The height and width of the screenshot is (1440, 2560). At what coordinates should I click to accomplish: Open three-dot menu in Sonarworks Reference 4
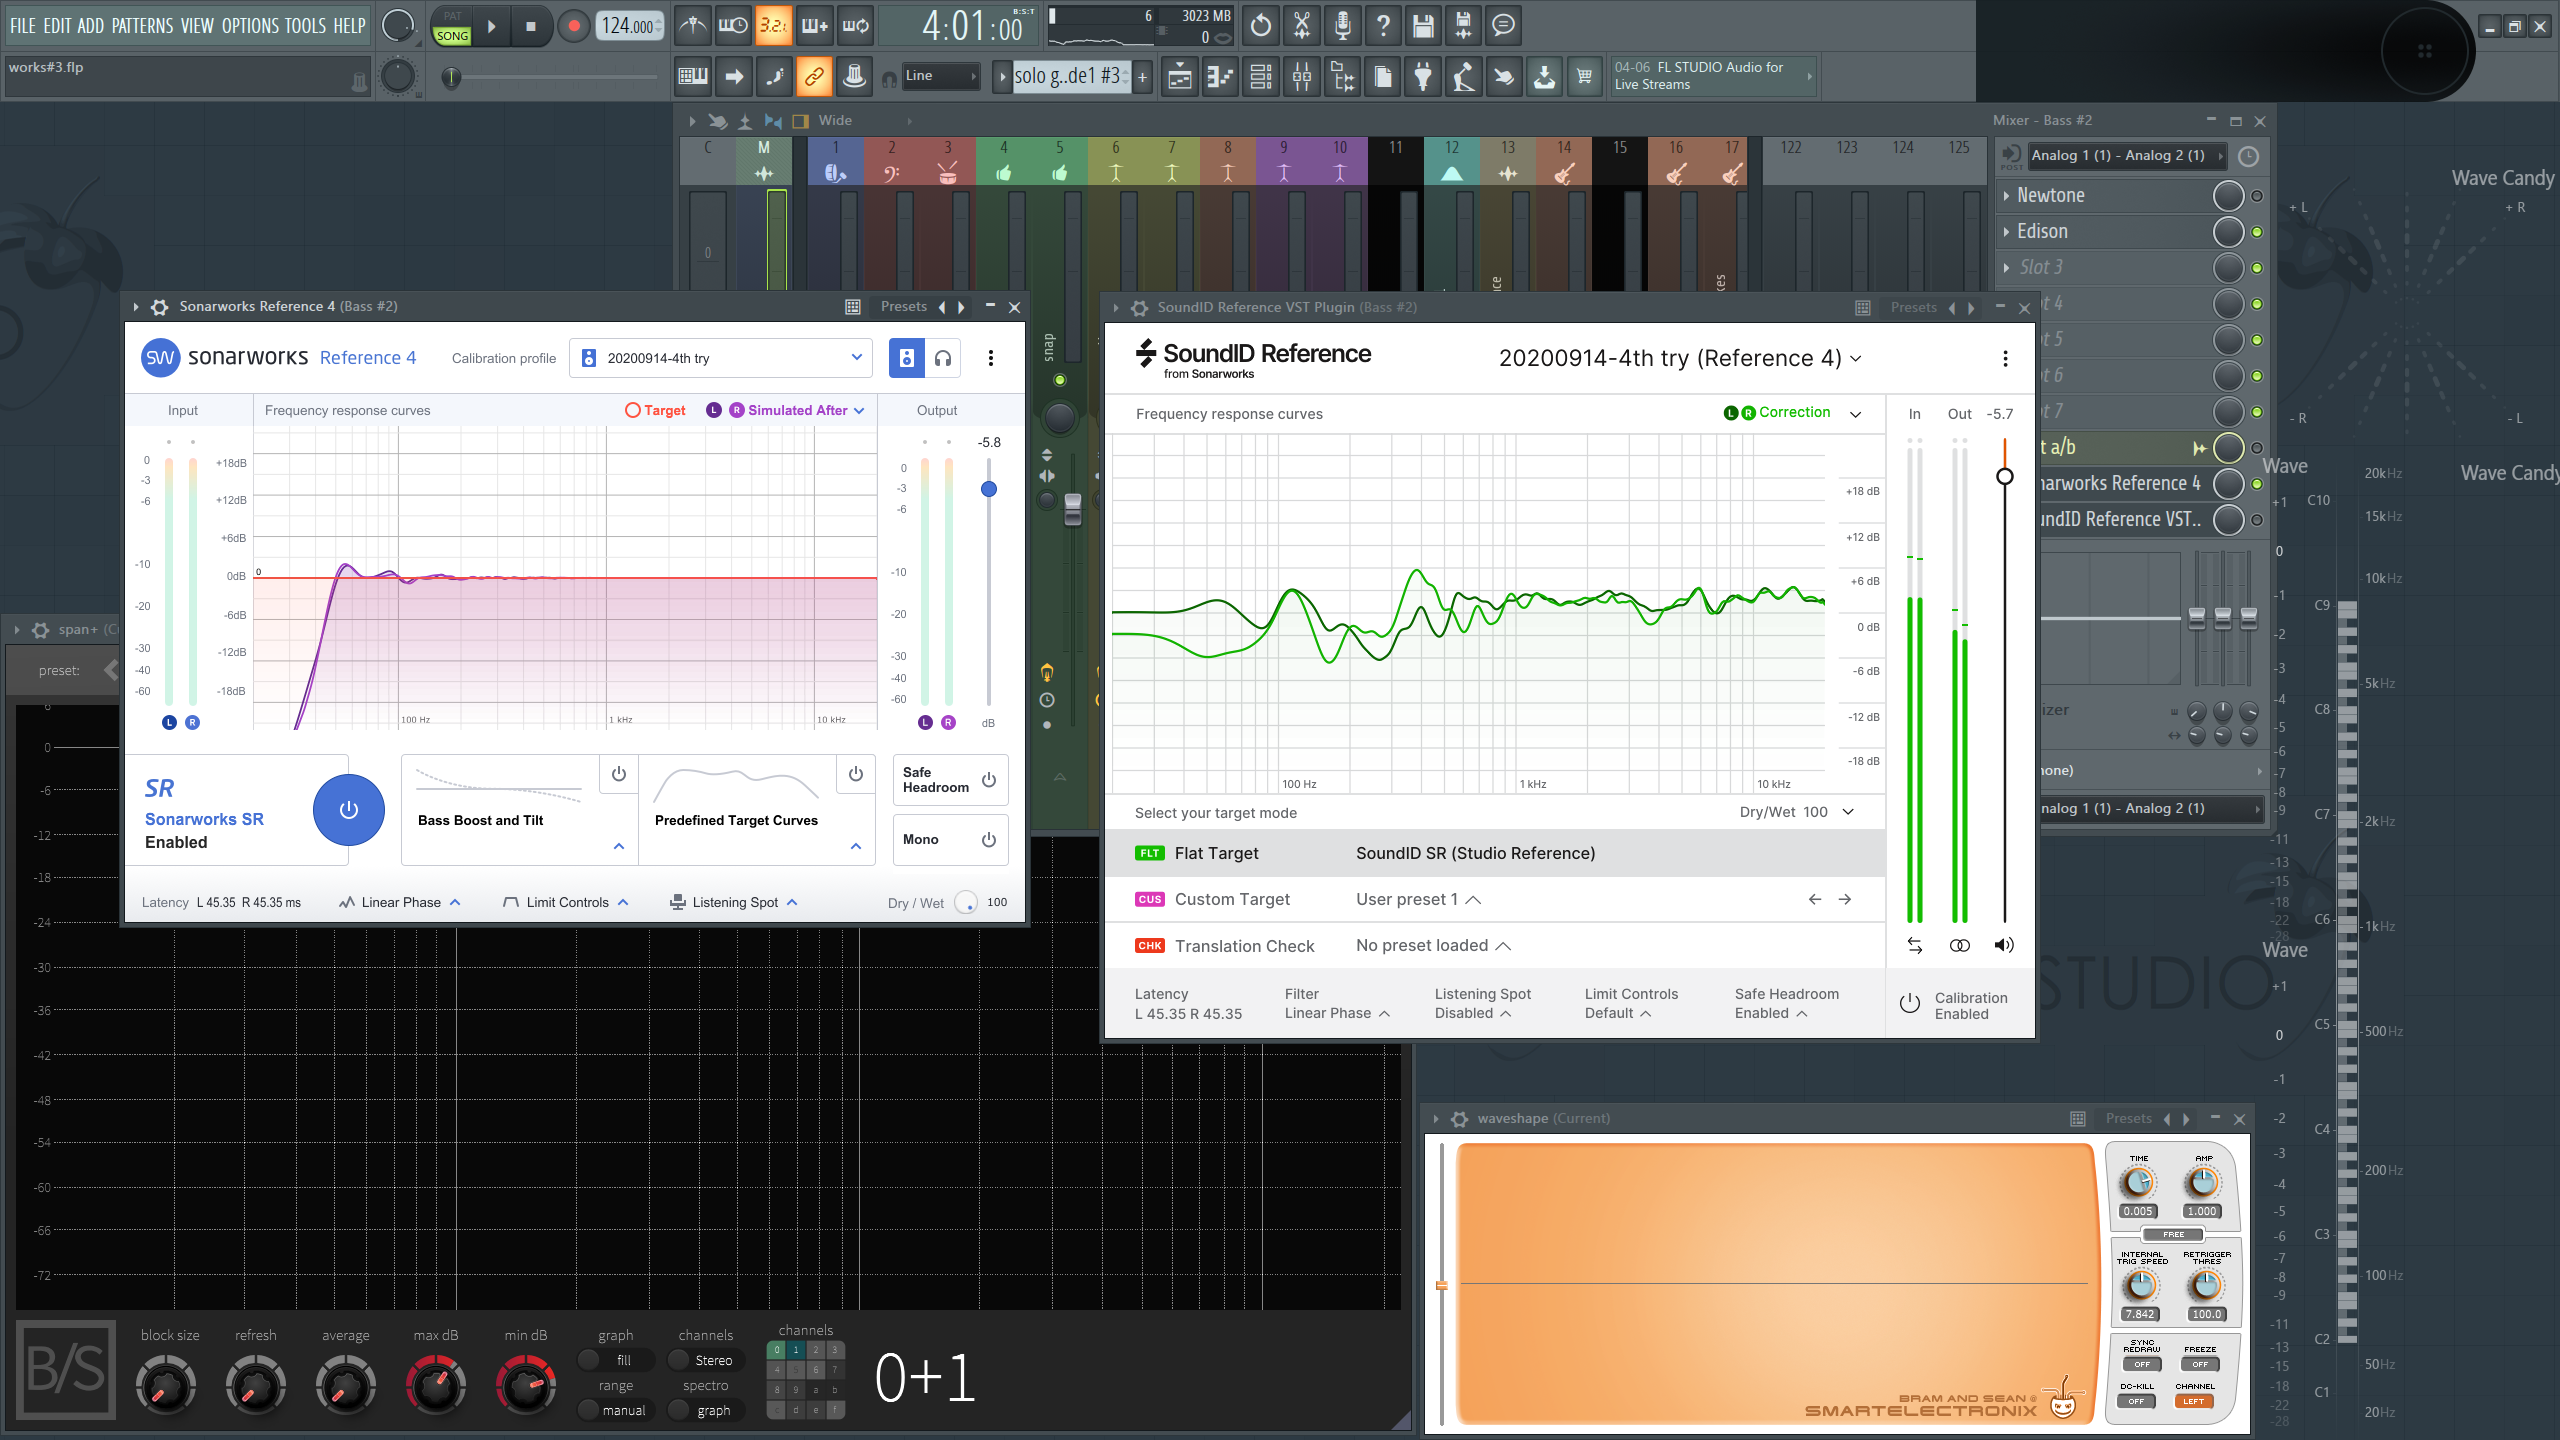click(991, 358)
